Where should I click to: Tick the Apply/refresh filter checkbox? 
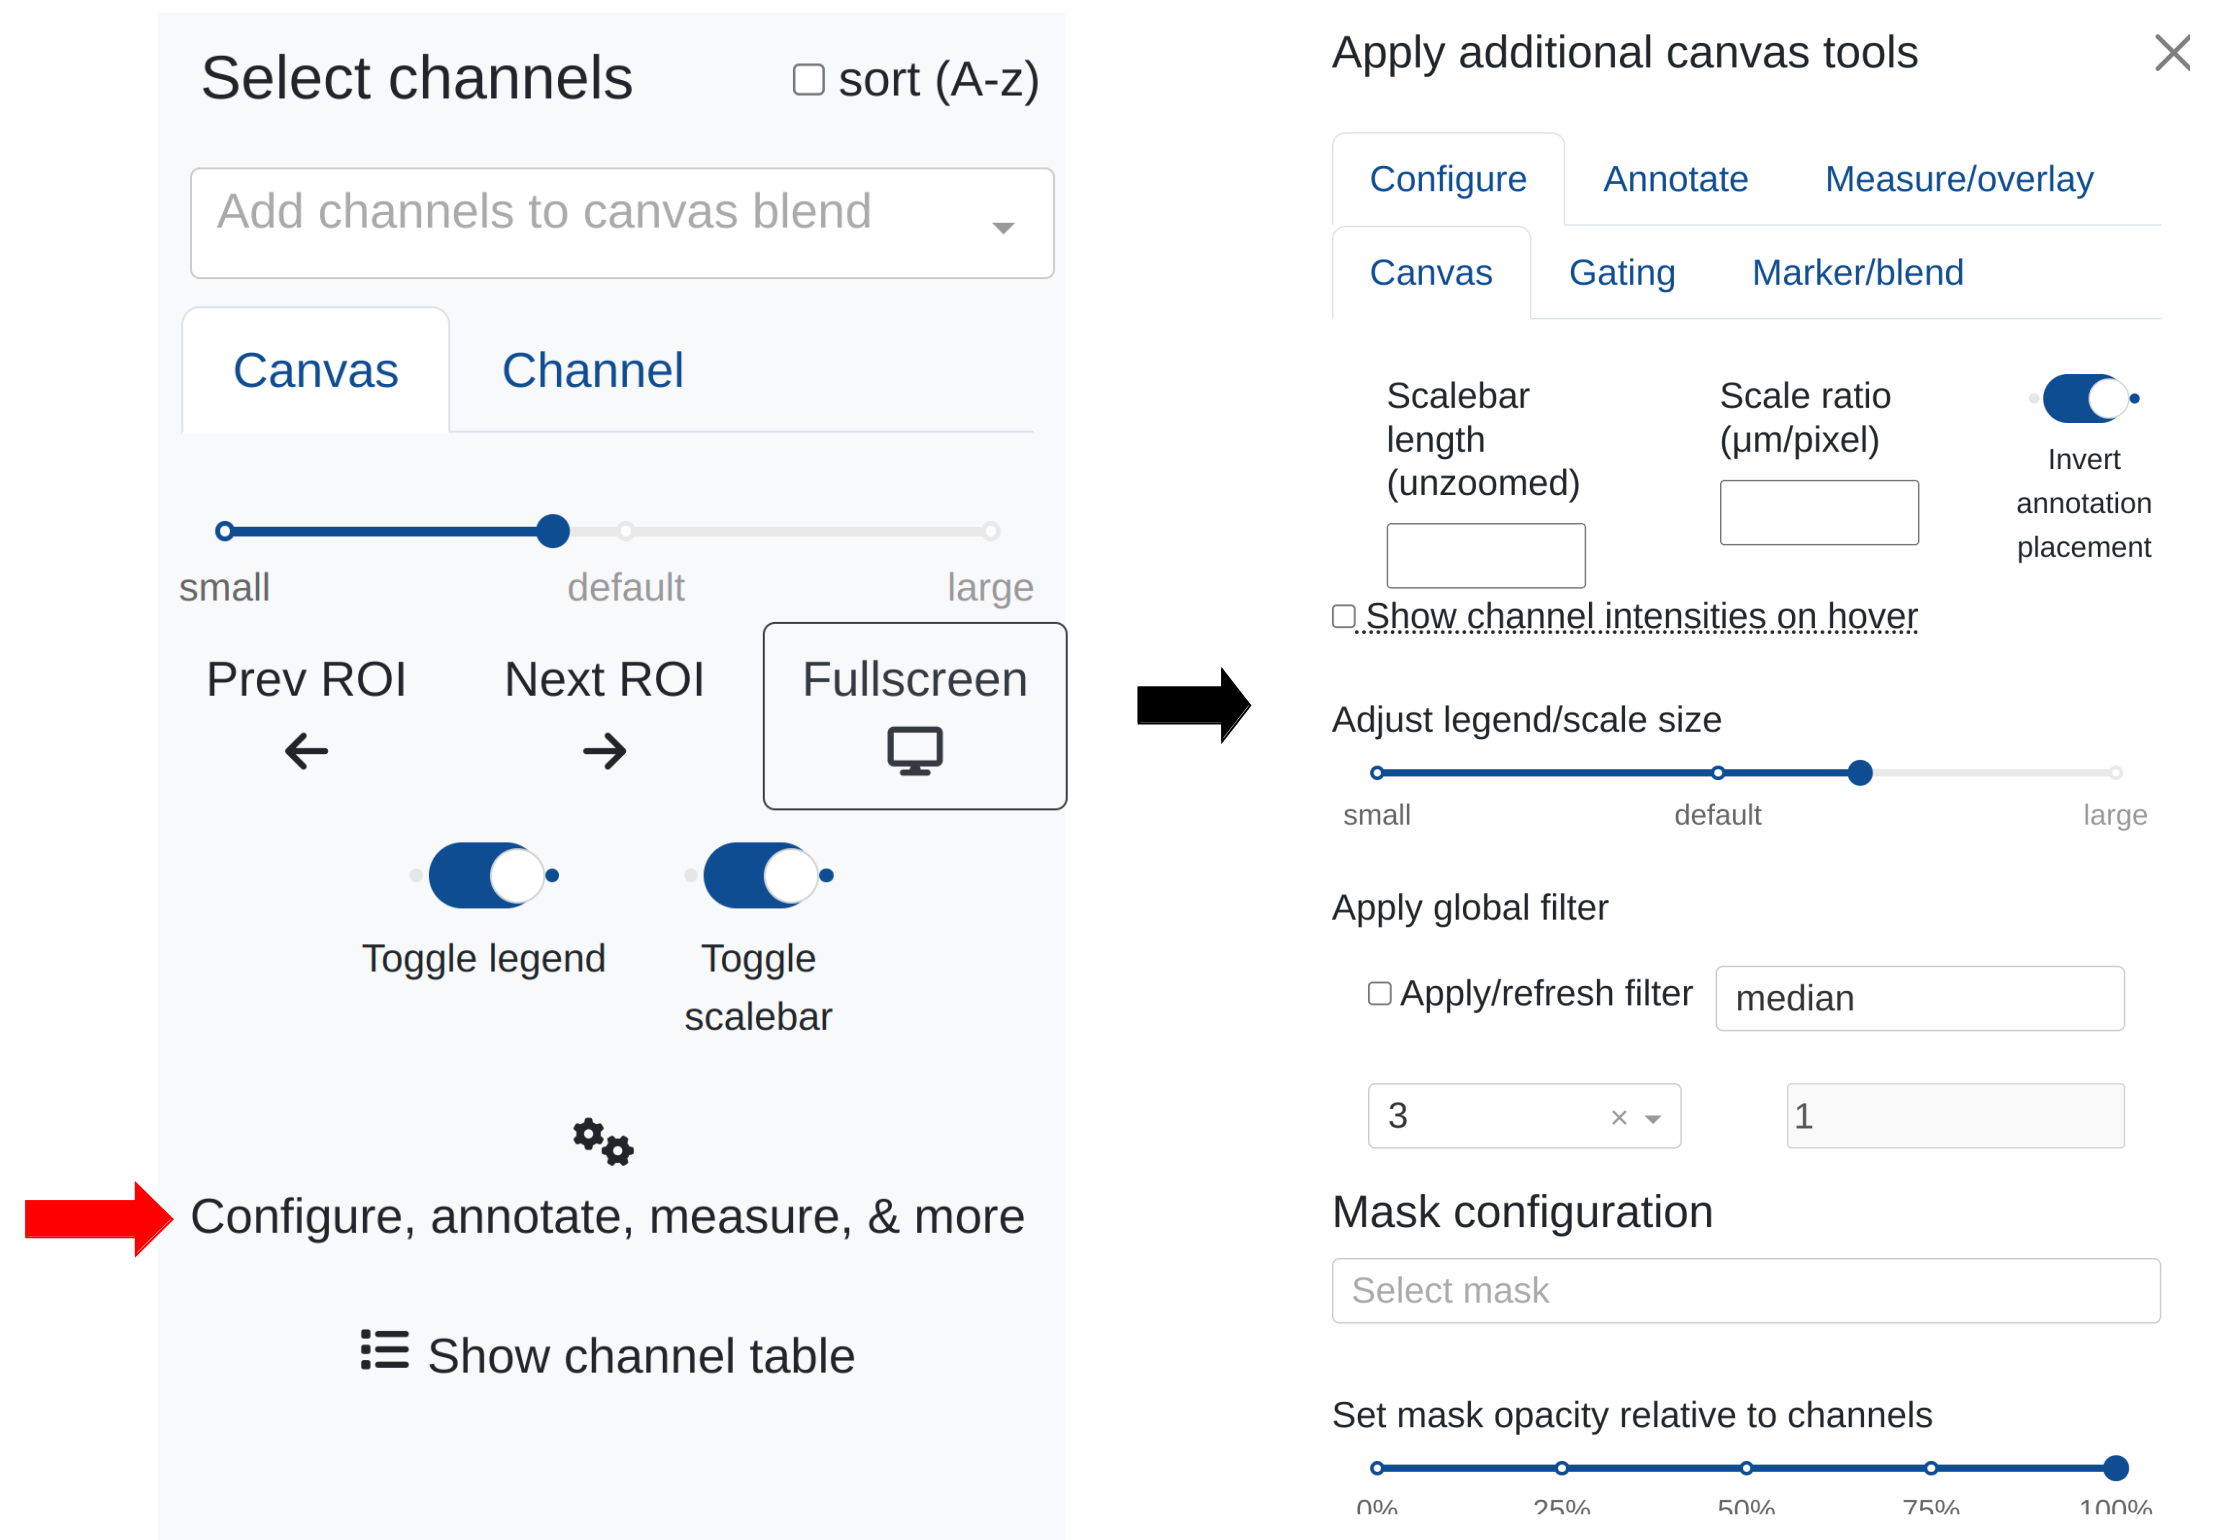pyautogui.click(x=1379, y=993)
